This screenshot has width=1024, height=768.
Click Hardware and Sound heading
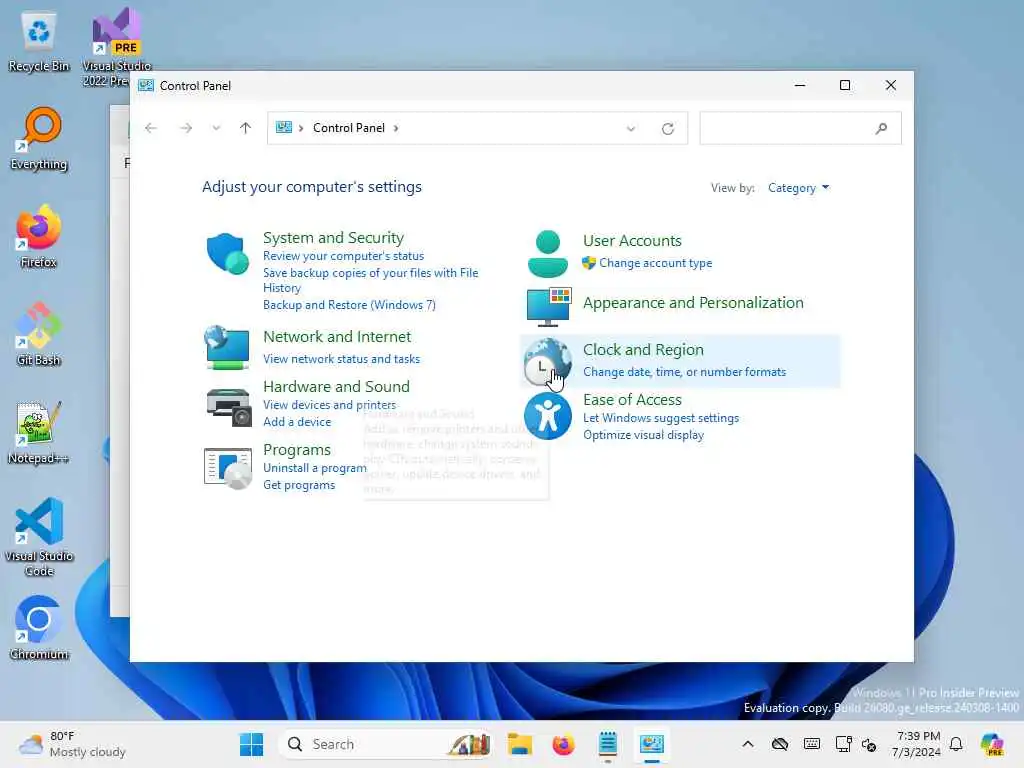pos(336,387)
